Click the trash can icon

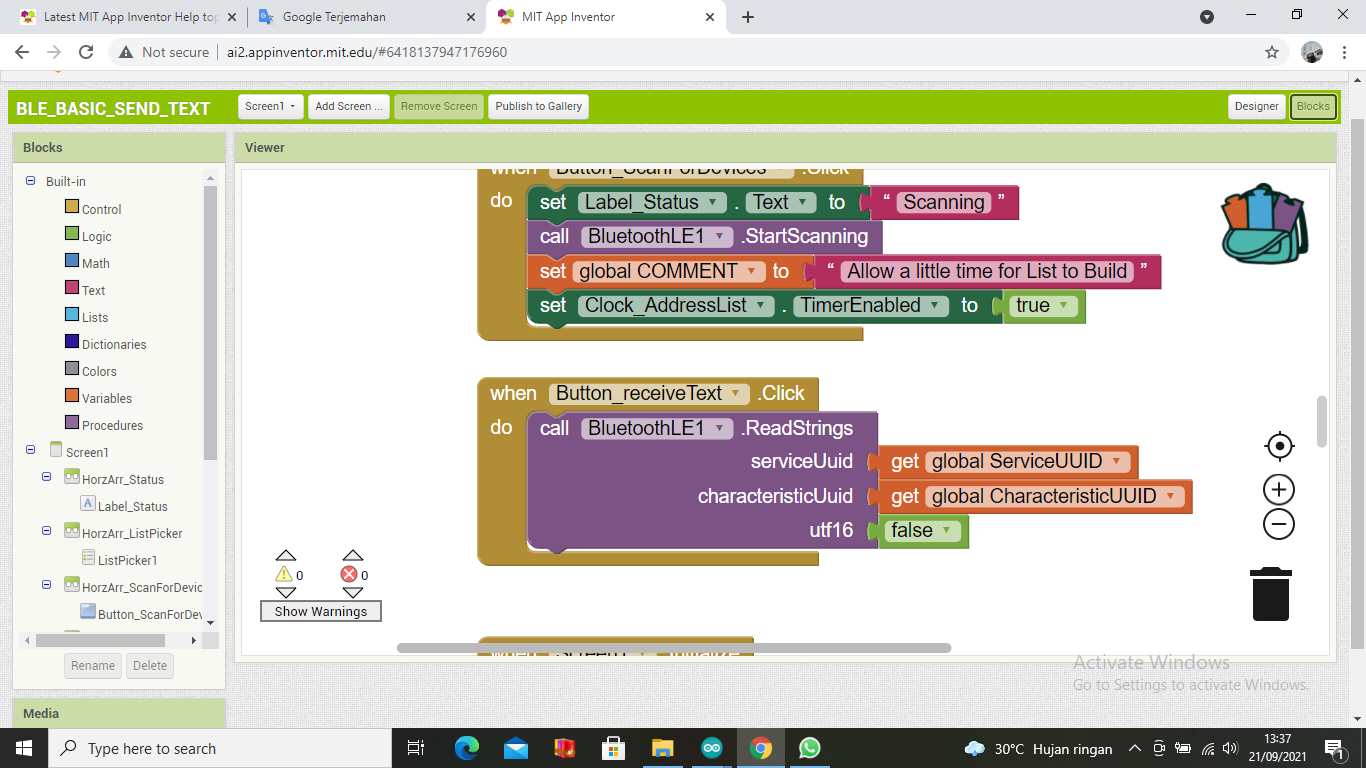pos(1270,594)
